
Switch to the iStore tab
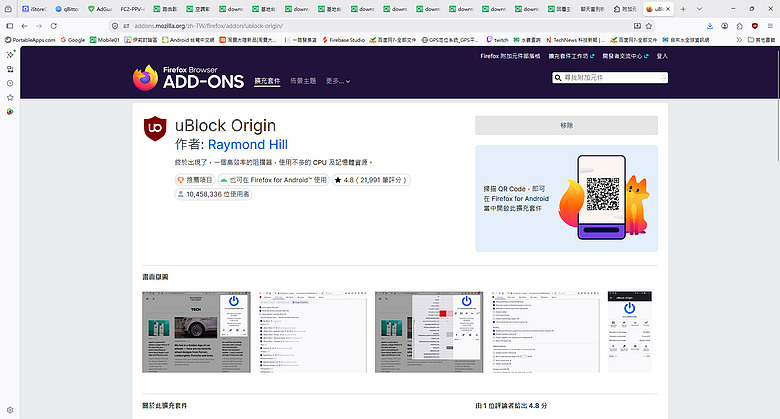coord(34,9)
